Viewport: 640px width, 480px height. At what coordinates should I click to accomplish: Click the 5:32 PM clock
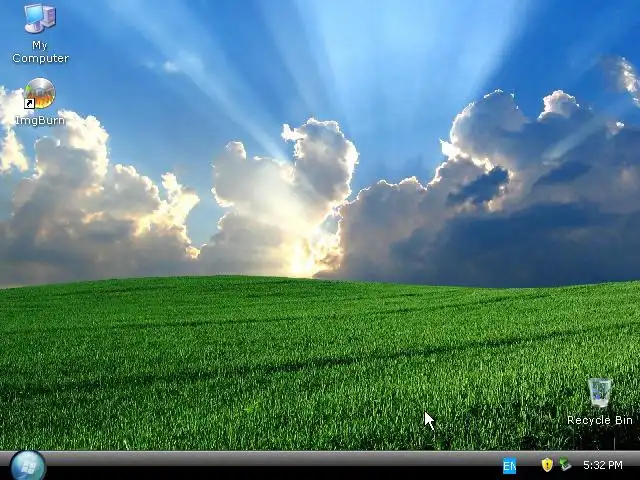pyautogui.click(x=602, y=465)
